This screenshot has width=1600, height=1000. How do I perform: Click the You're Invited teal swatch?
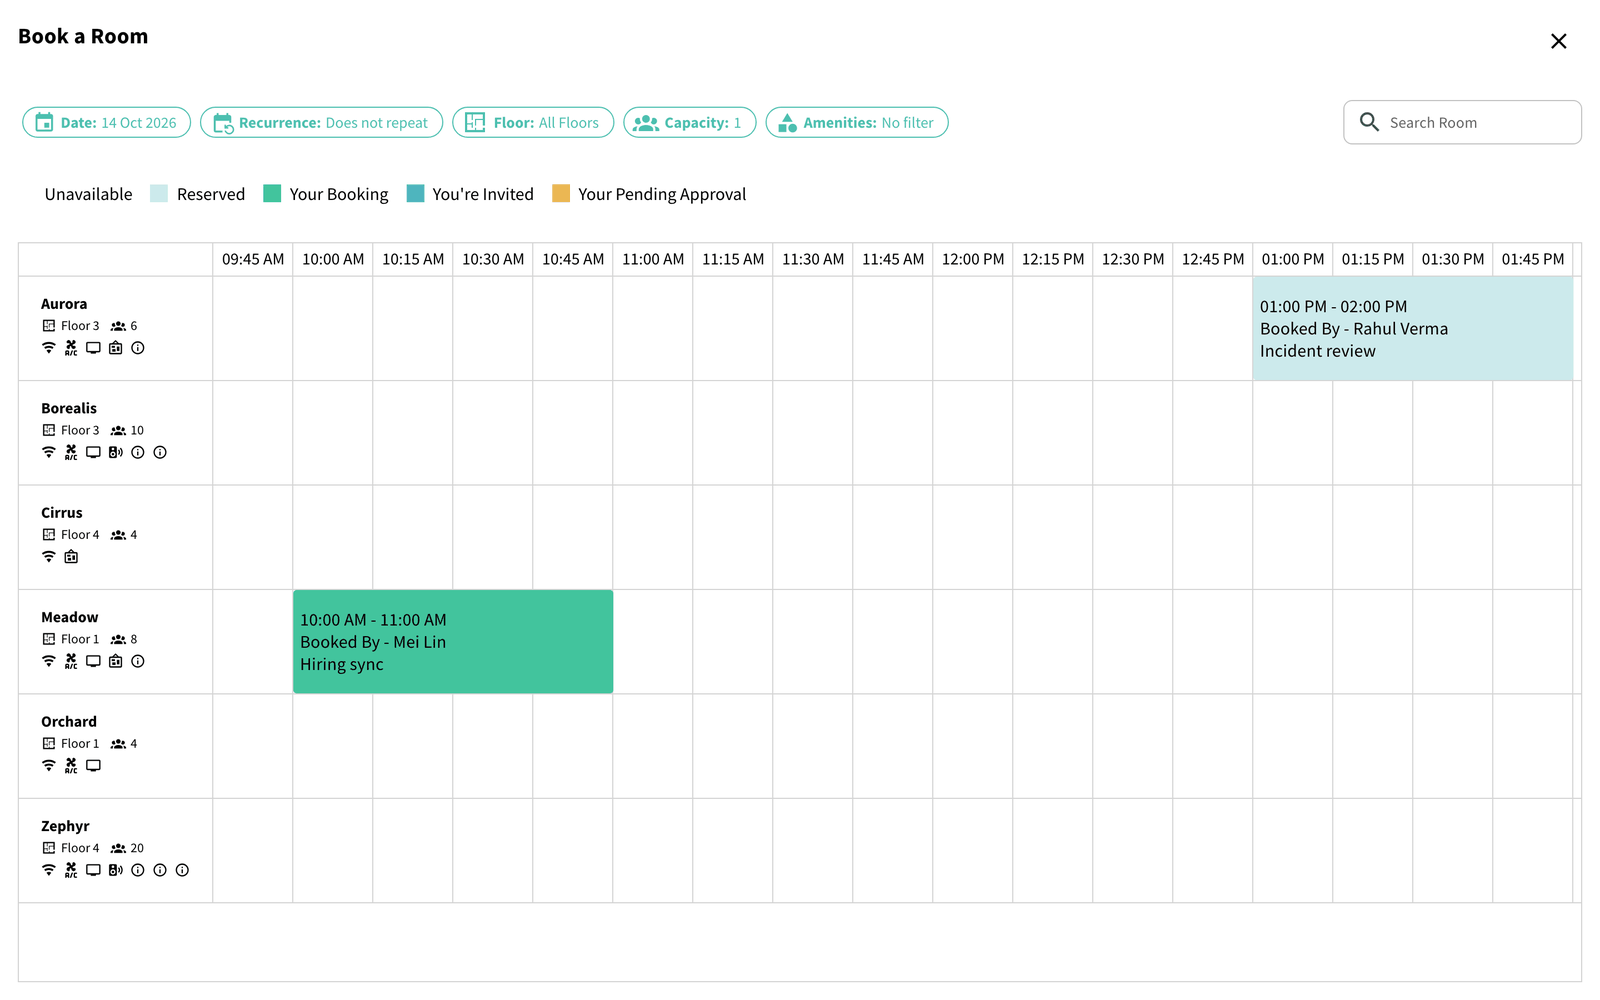click(415, 193)
